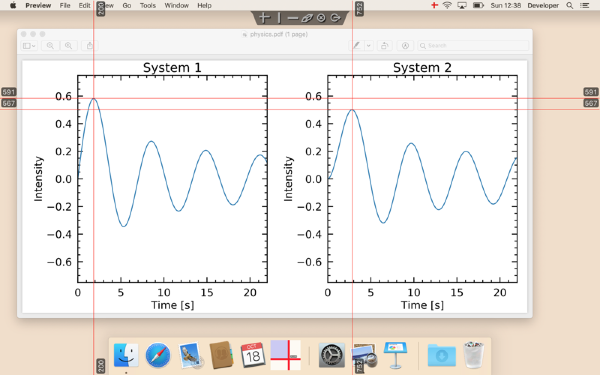Click the 752 vertical guide label at top

point(359,8)
